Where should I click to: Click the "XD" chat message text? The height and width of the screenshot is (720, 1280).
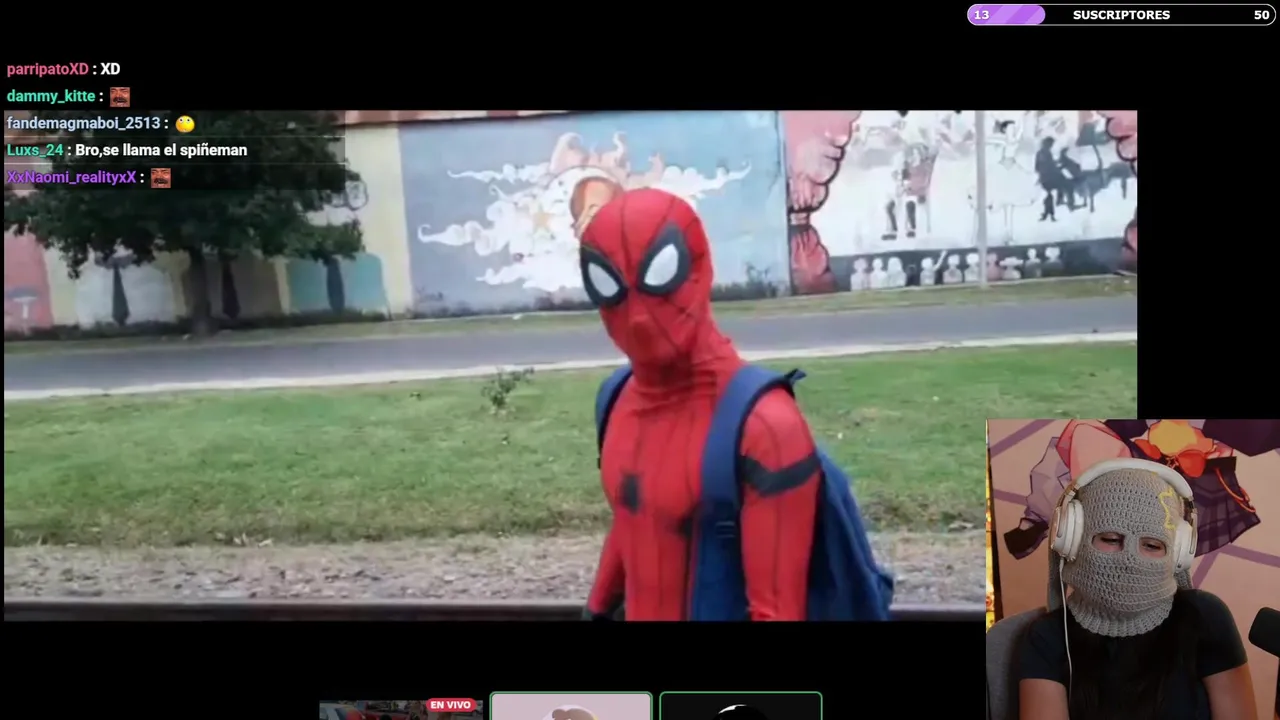coord(110,69)
